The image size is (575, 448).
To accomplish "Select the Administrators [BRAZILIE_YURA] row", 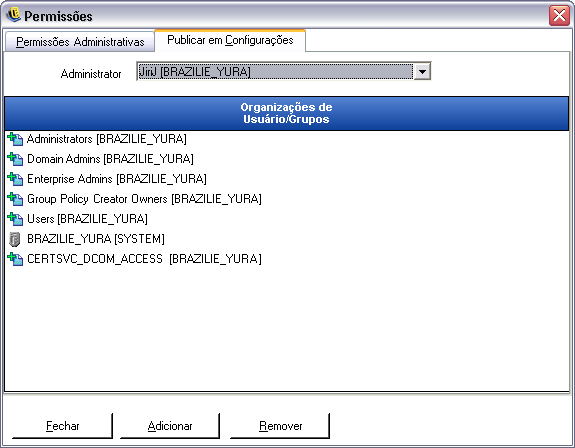I will pos(286,139).
